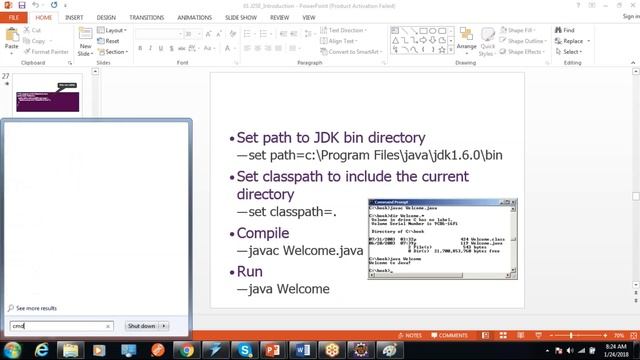Open the font name combo box
This screenshot has height=360, width=640.
(x=159, y=34)
